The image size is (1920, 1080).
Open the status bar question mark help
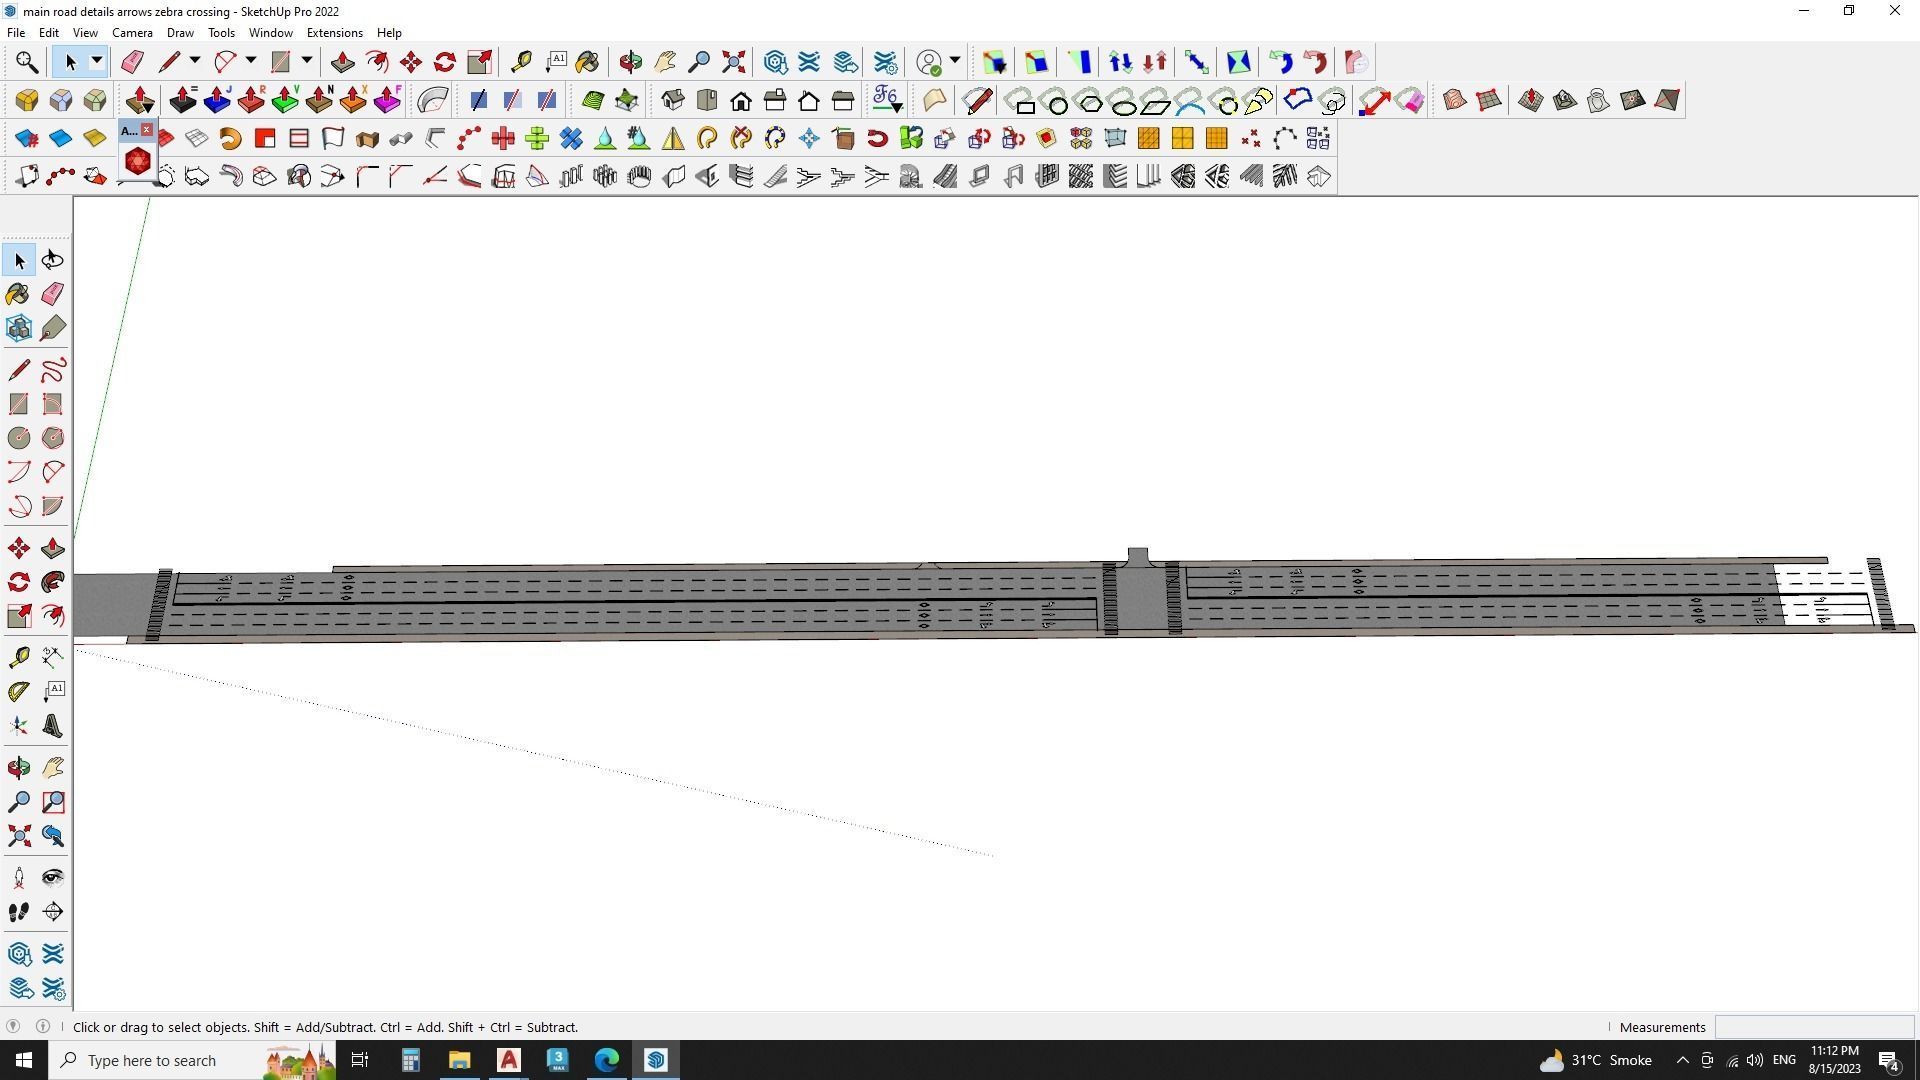pyautogui.click(x=13, y=1026)
